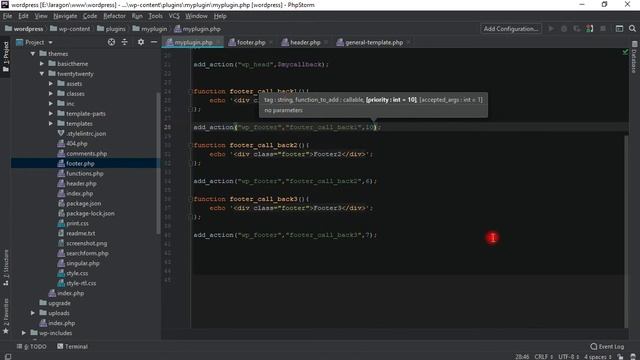Image resolution: width=640 pixels, height=360 pixels.
Task: Toggle the Project side tab
Action: [x=6, y=56]
